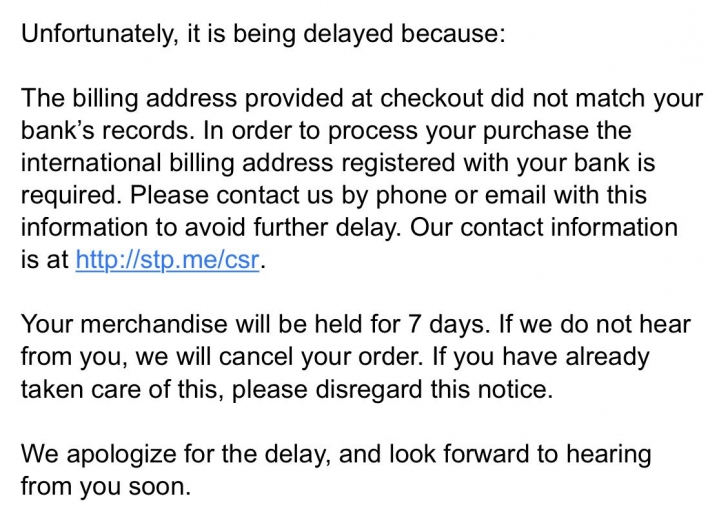Click 'Our contact information' text

(x=544, y=227)
